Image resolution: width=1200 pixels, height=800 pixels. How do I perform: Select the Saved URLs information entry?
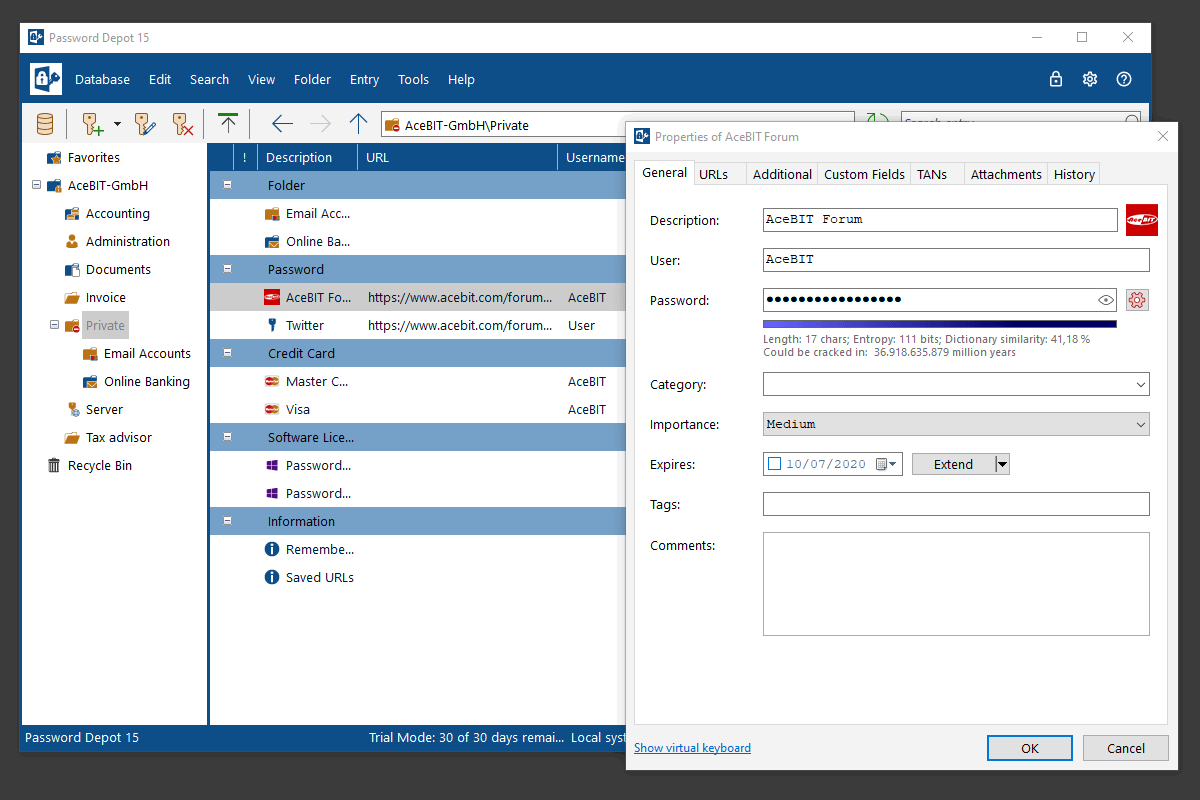pos(417,577)
